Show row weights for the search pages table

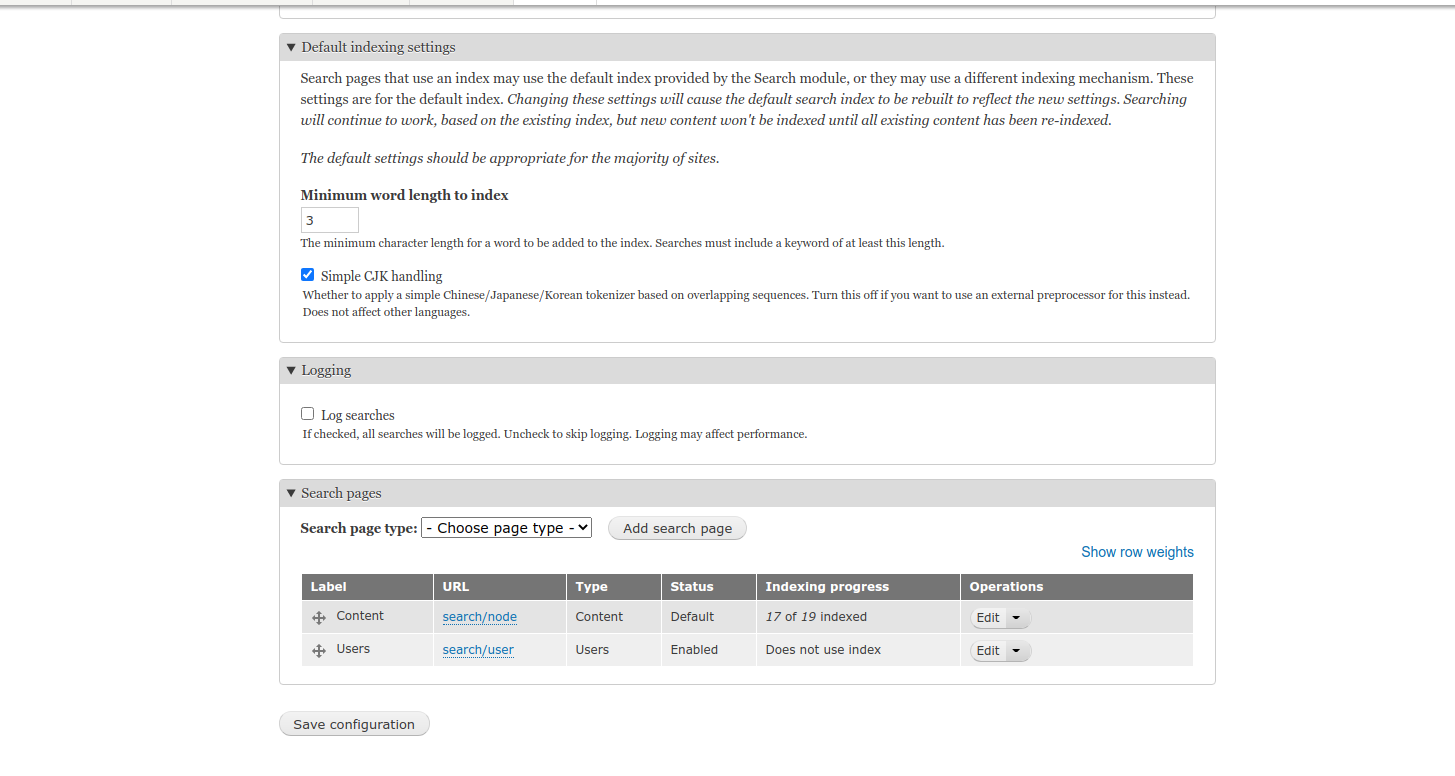(1136, 551)
